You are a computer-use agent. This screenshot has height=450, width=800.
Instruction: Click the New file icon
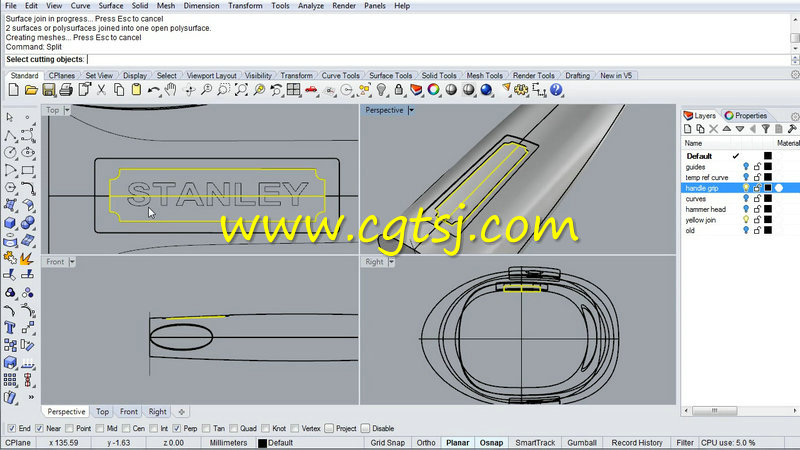click(14, 90)
